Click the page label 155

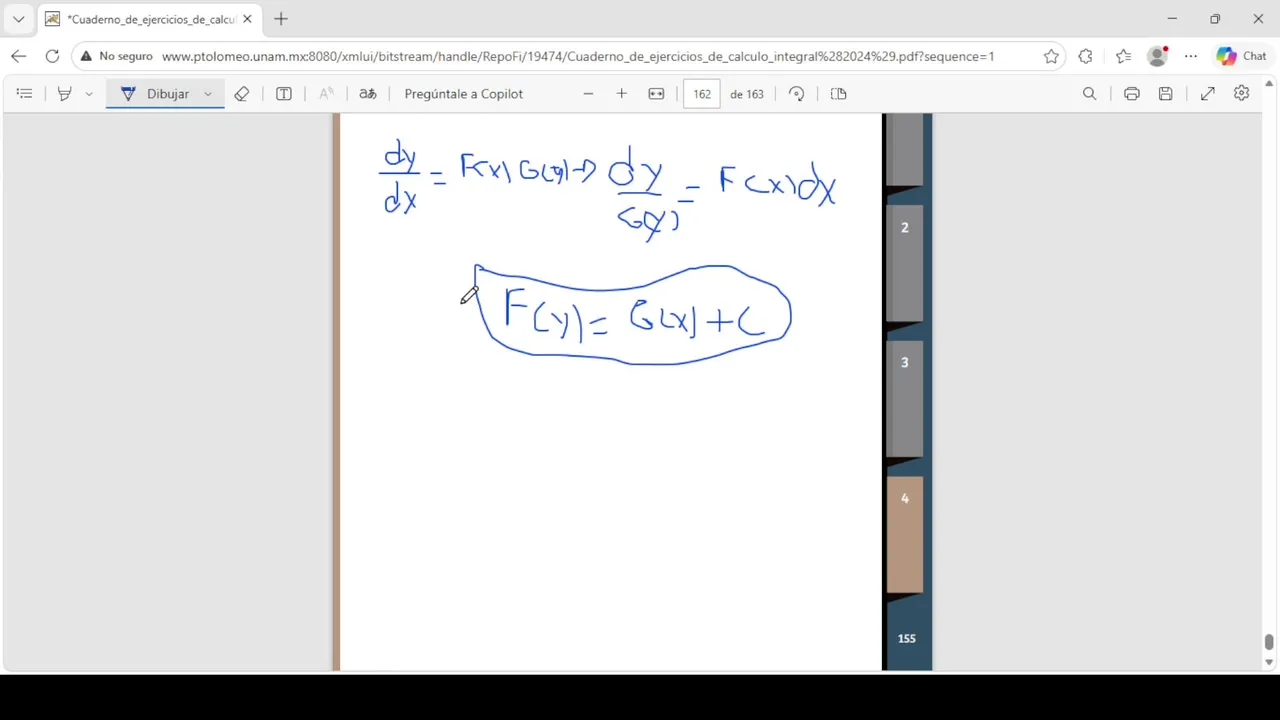click(907, 638)
